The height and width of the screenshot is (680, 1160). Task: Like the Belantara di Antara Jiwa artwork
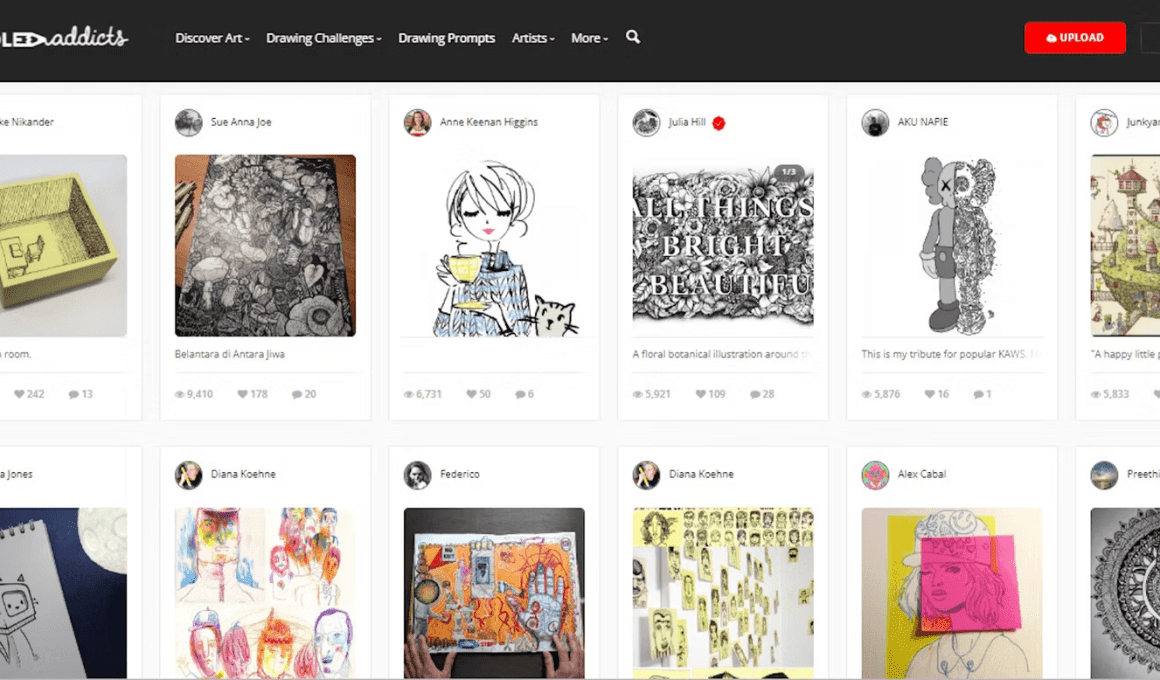pos(242,394)
